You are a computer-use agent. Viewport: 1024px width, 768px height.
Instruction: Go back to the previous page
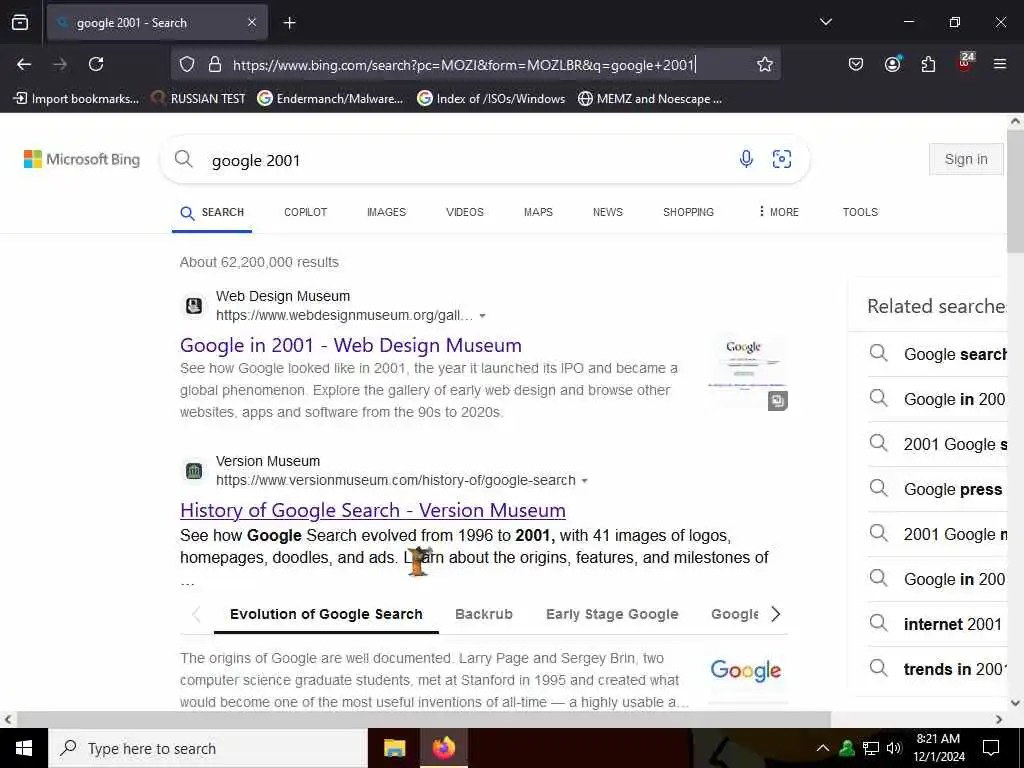pos(24,64)
